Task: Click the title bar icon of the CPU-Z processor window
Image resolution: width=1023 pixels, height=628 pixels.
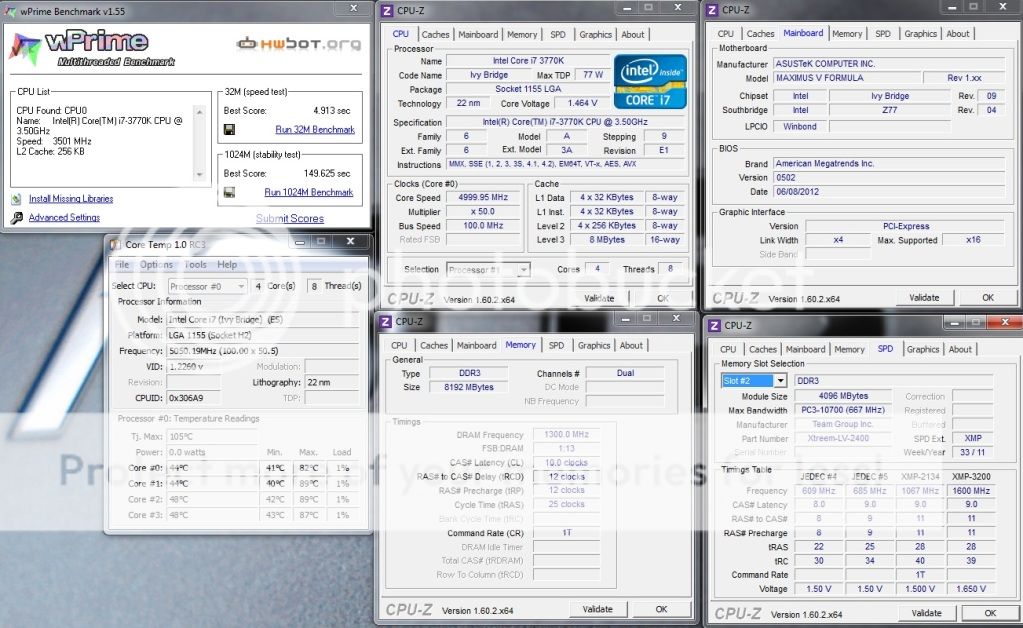Action: [x=387, y=10]
